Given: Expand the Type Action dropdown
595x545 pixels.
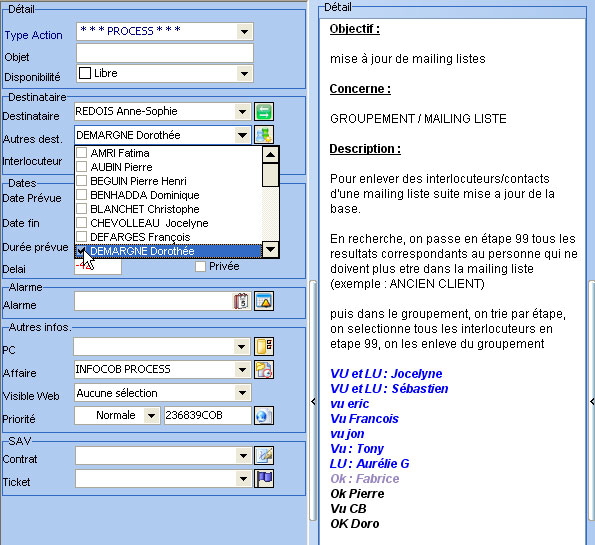Looking at the screenshot, I should click(x=245, y=32).
